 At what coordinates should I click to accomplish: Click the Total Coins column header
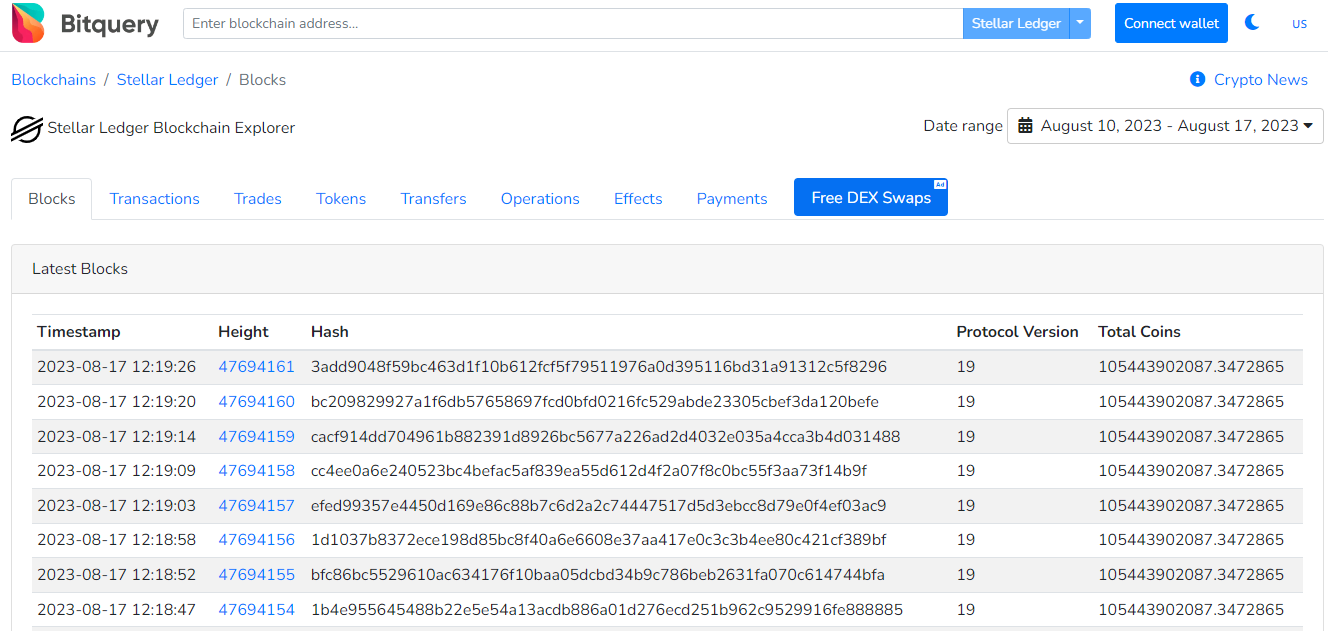click(1139, 332)
